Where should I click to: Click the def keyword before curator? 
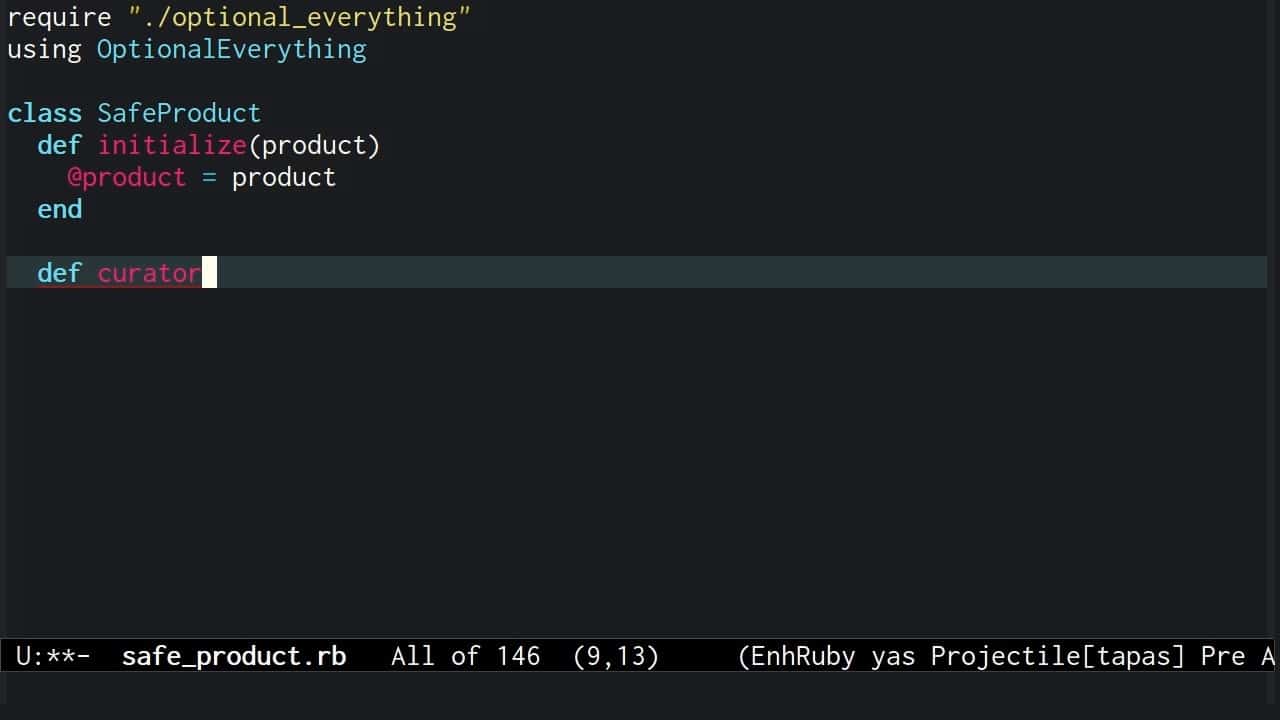59,273
